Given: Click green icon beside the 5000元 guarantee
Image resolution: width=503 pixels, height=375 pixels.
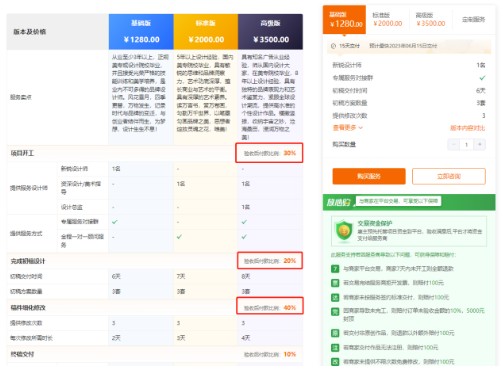Looking at the screenshot, I should pyautogui.click(x=335, y=312).
